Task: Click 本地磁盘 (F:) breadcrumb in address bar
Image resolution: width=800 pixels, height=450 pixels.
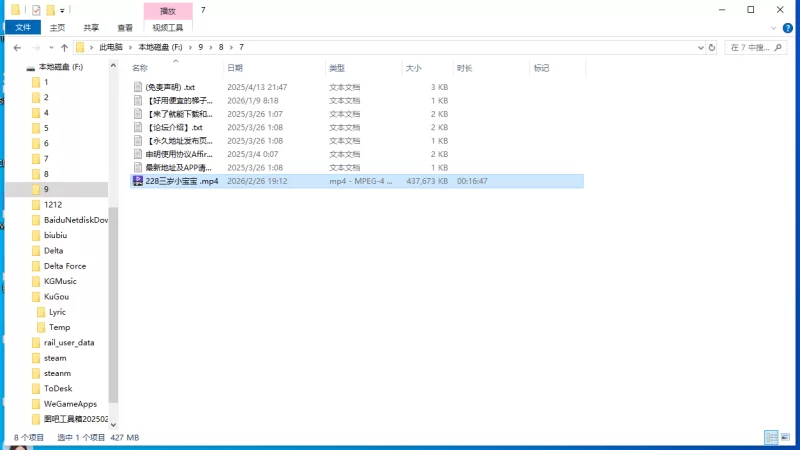Action: (160, 47)
